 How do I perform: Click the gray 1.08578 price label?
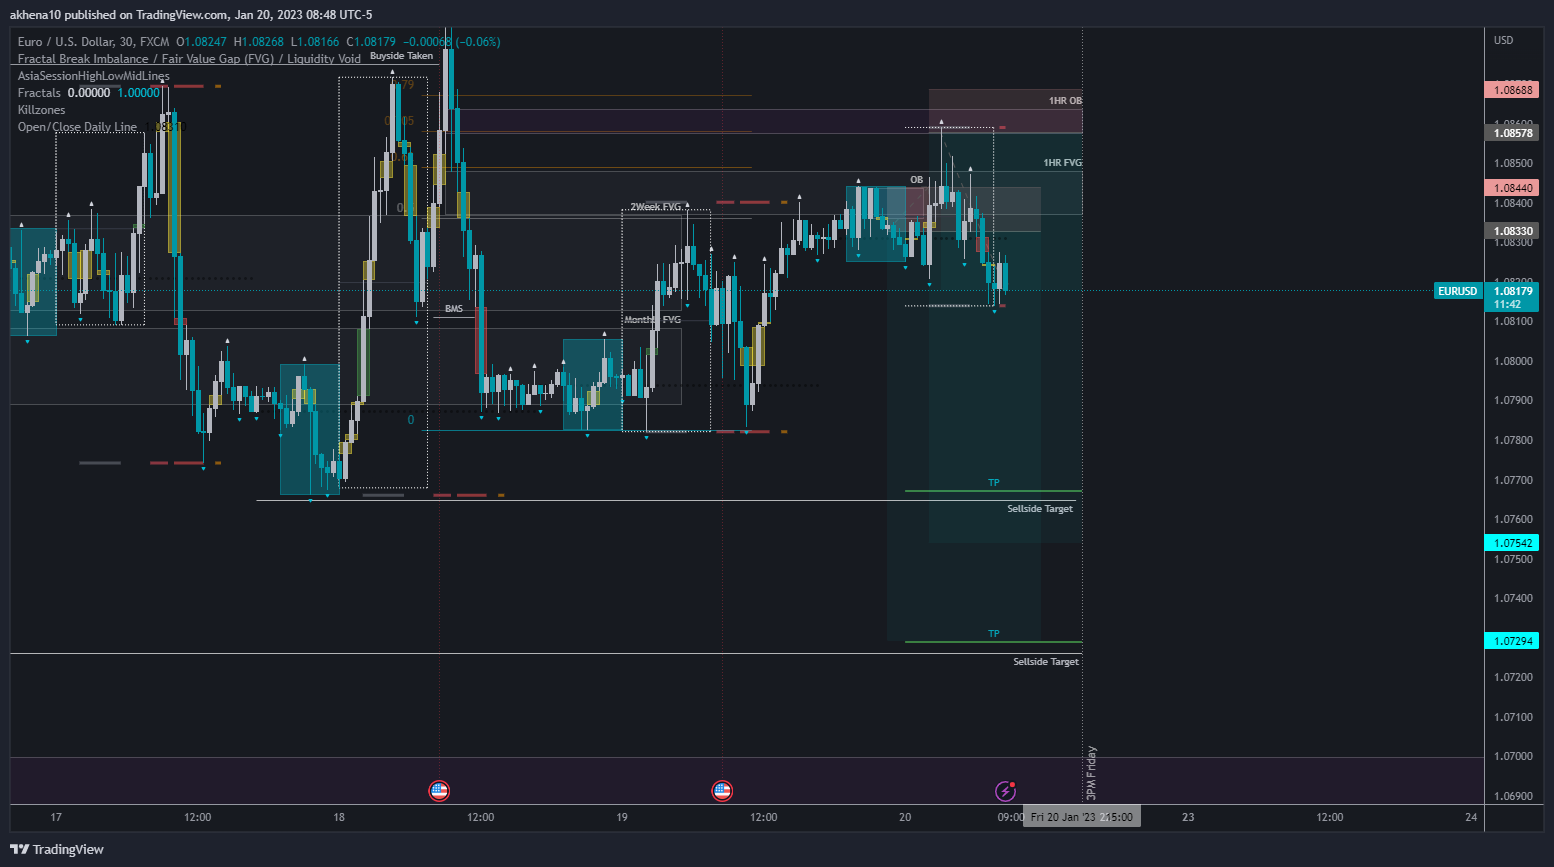point(1511,133)
